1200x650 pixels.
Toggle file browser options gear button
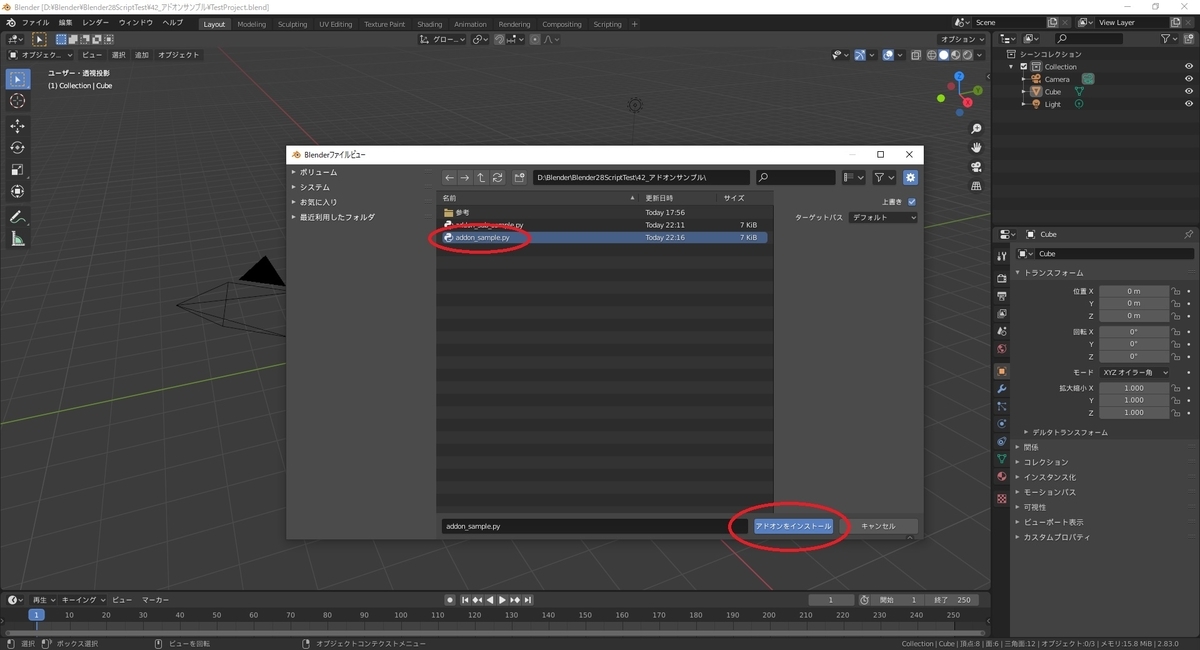pos(910,177)
